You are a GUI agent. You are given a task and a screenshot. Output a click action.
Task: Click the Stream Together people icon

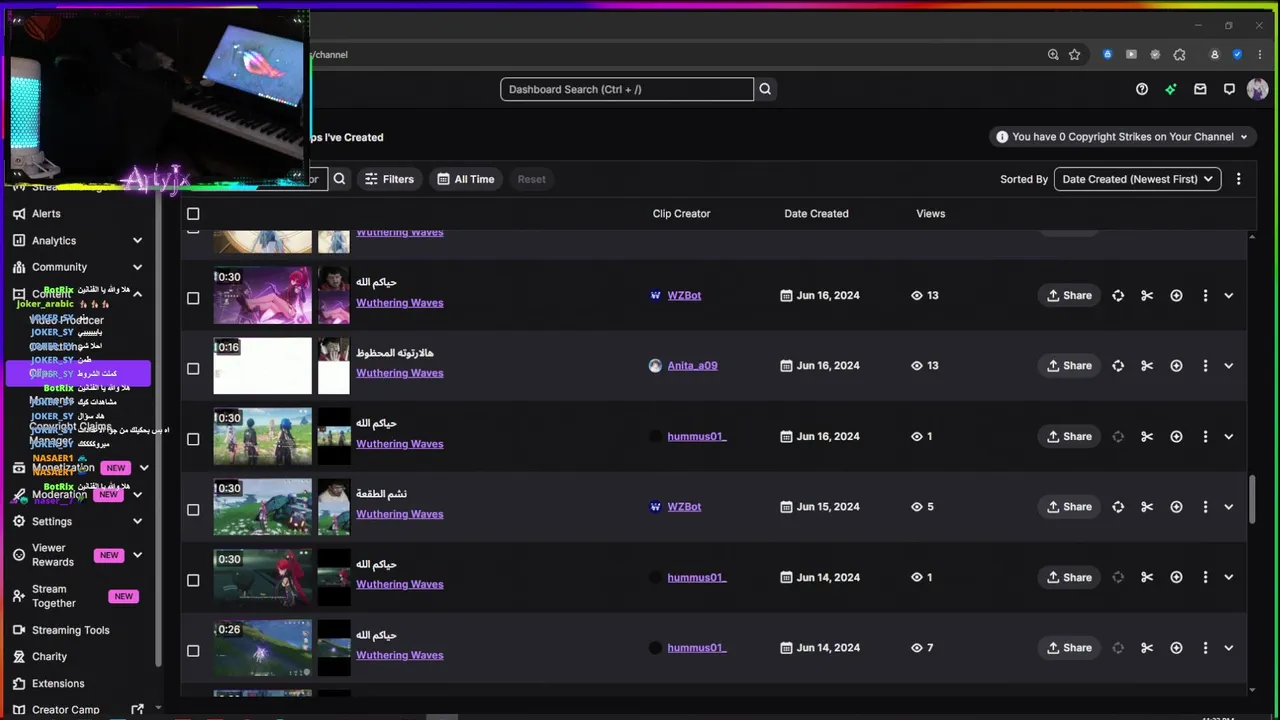coord(18,596)
